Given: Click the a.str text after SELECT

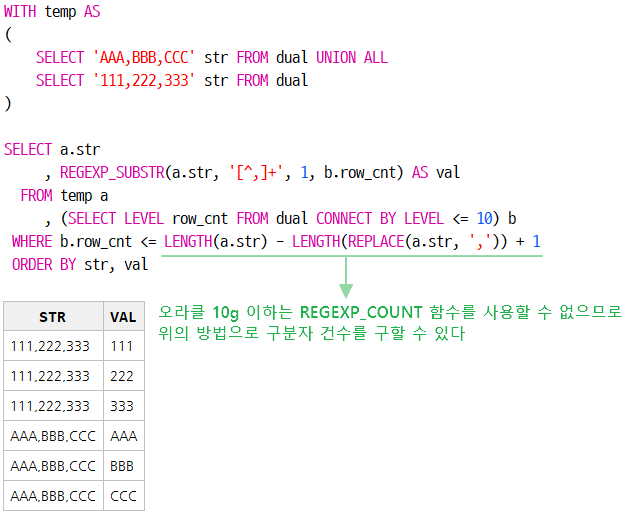Looking at the screenshot, I should (x=80, y=149).
